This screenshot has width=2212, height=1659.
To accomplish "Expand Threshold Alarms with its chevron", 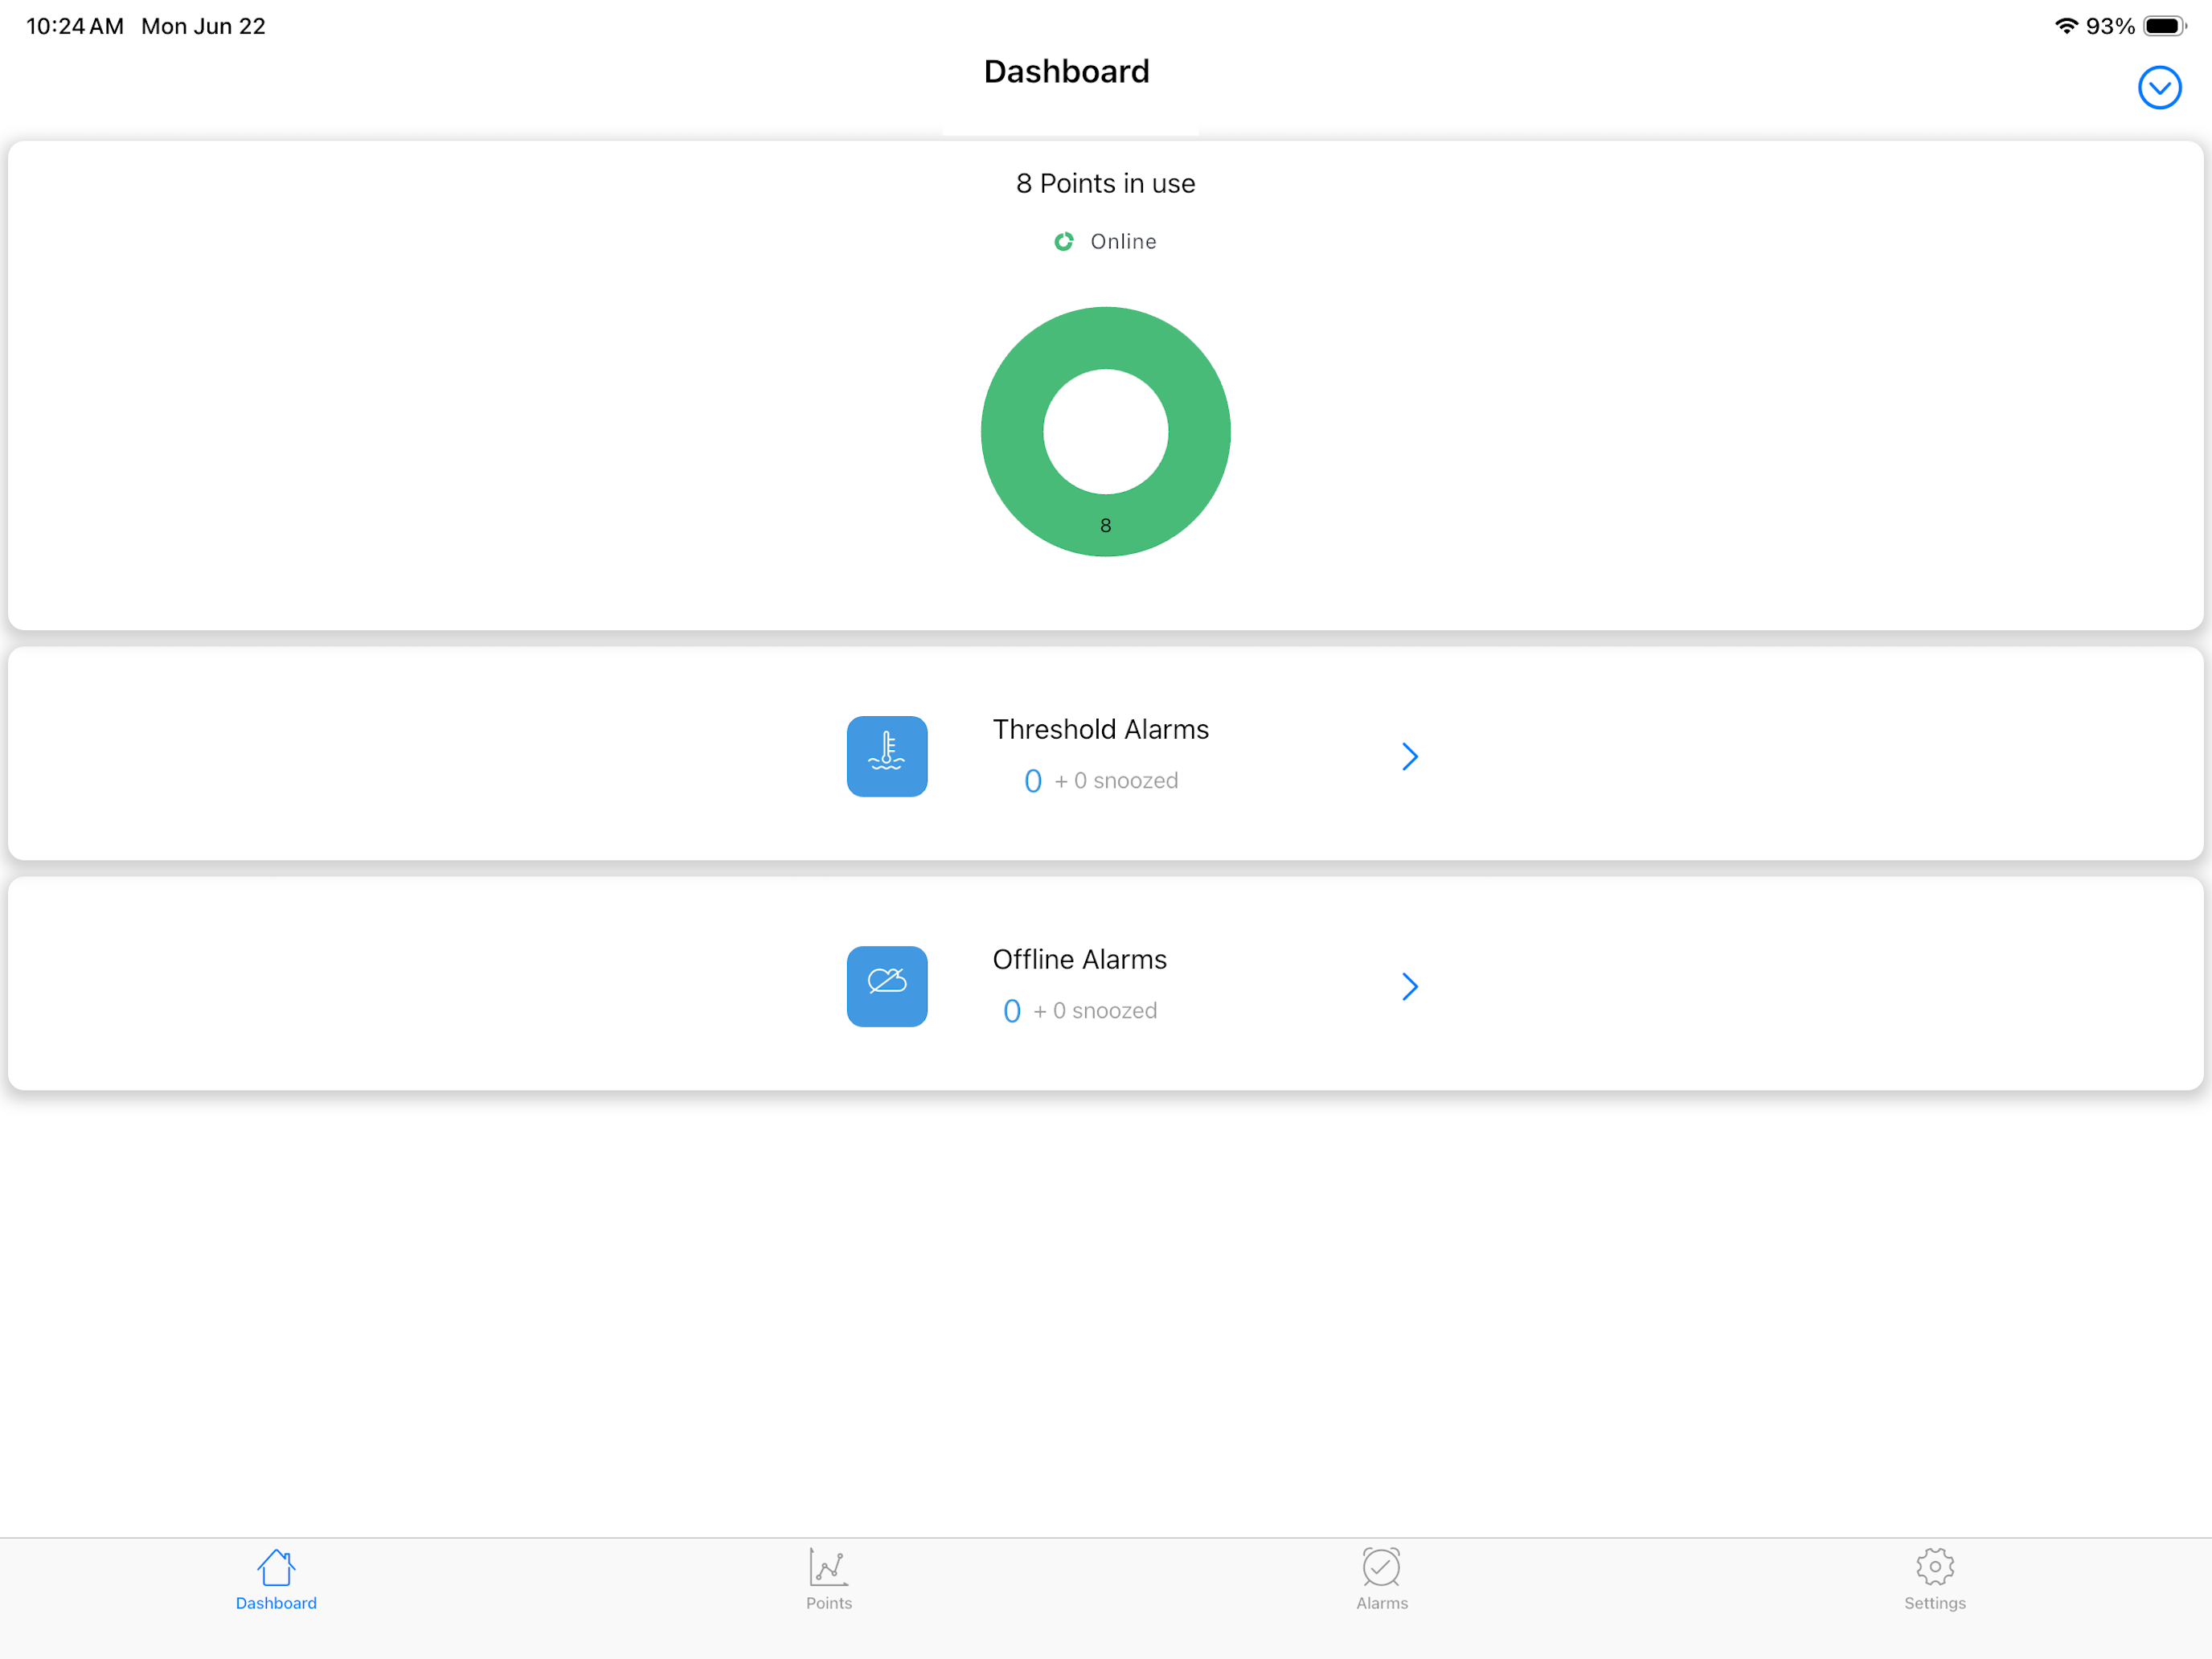I will (1410, 756).
